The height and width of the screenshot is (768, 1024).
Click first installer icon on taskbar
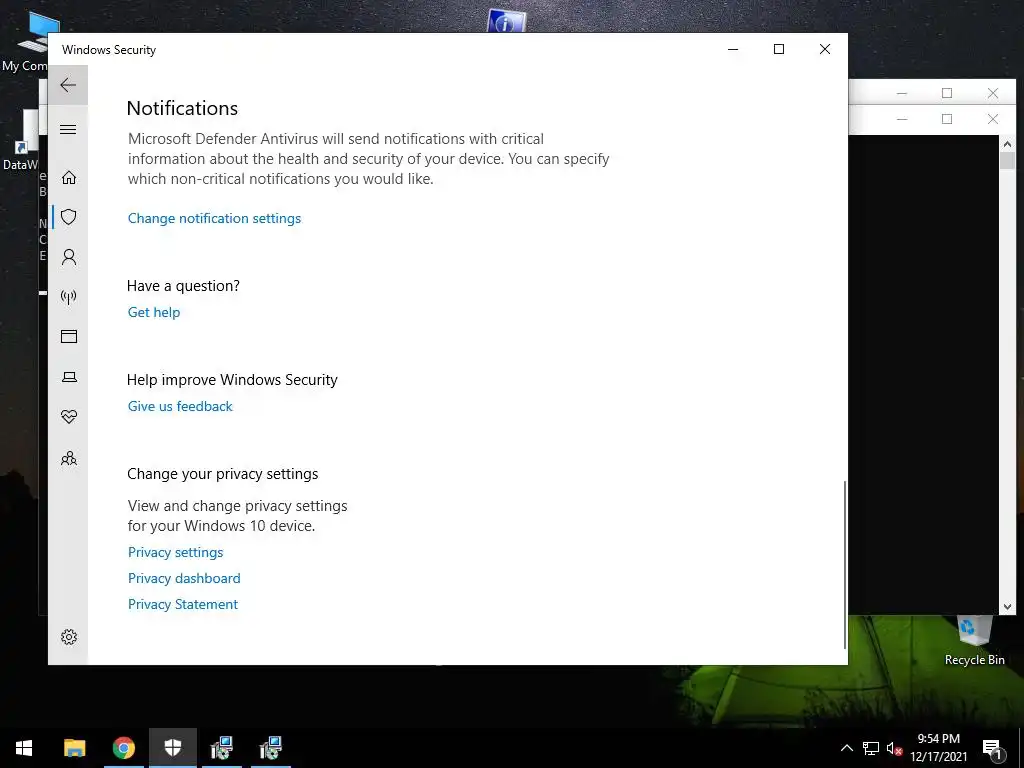pyautogui.click(x=221, y=748)
